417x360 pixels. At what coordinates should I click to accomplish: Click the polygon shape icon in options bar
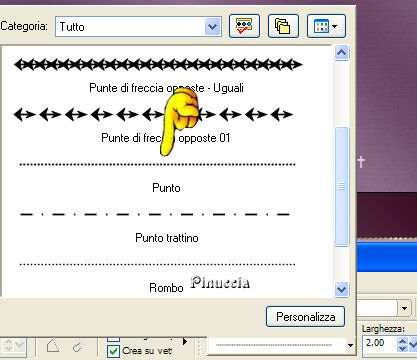pyautogui.click(x=52, y=346)
